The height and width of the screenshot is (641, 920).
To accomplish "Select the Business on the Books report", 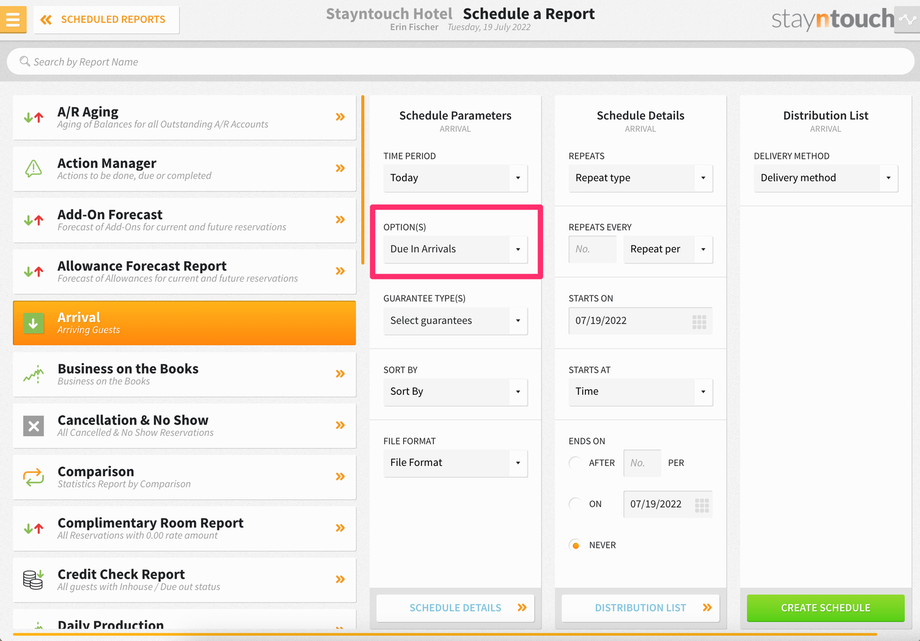I will (x=184, y=374).
